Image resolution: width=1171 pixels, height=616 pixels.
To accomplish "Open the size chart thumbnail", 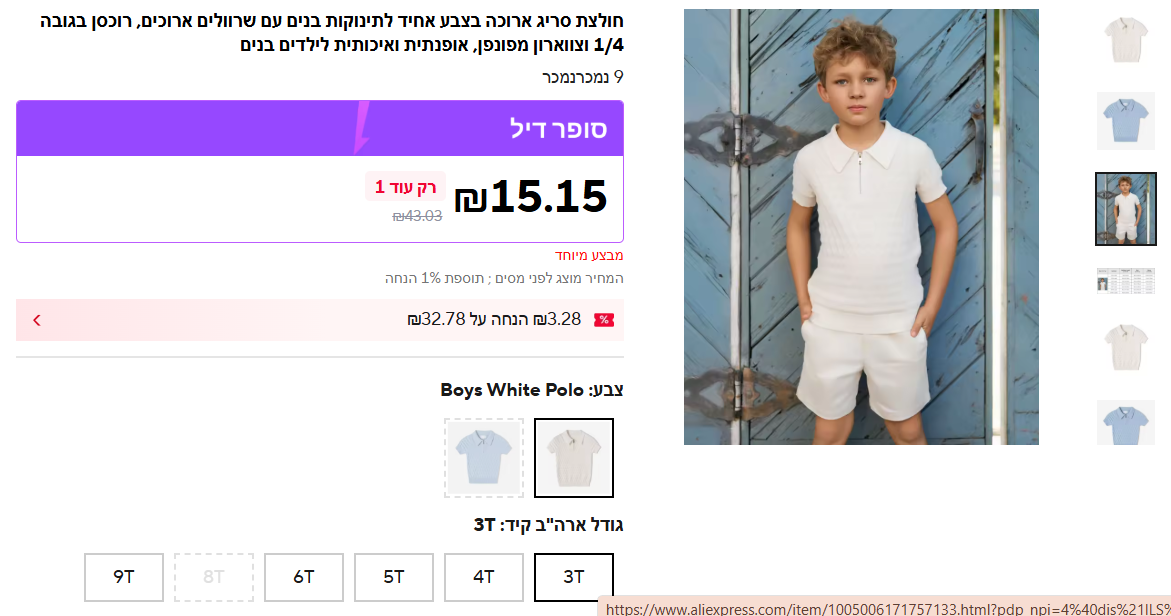I will tap(1126, 280).
